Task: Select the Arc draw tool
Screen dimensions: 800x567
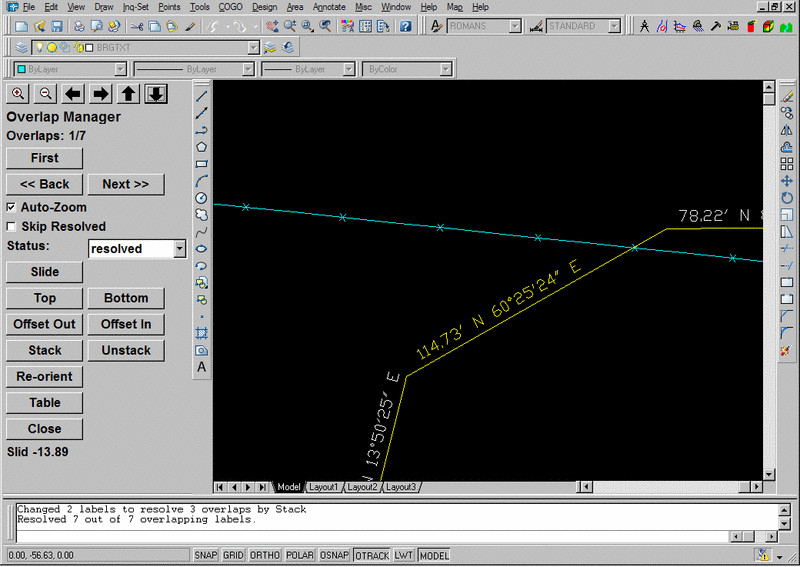Action: tap(202, 181)
